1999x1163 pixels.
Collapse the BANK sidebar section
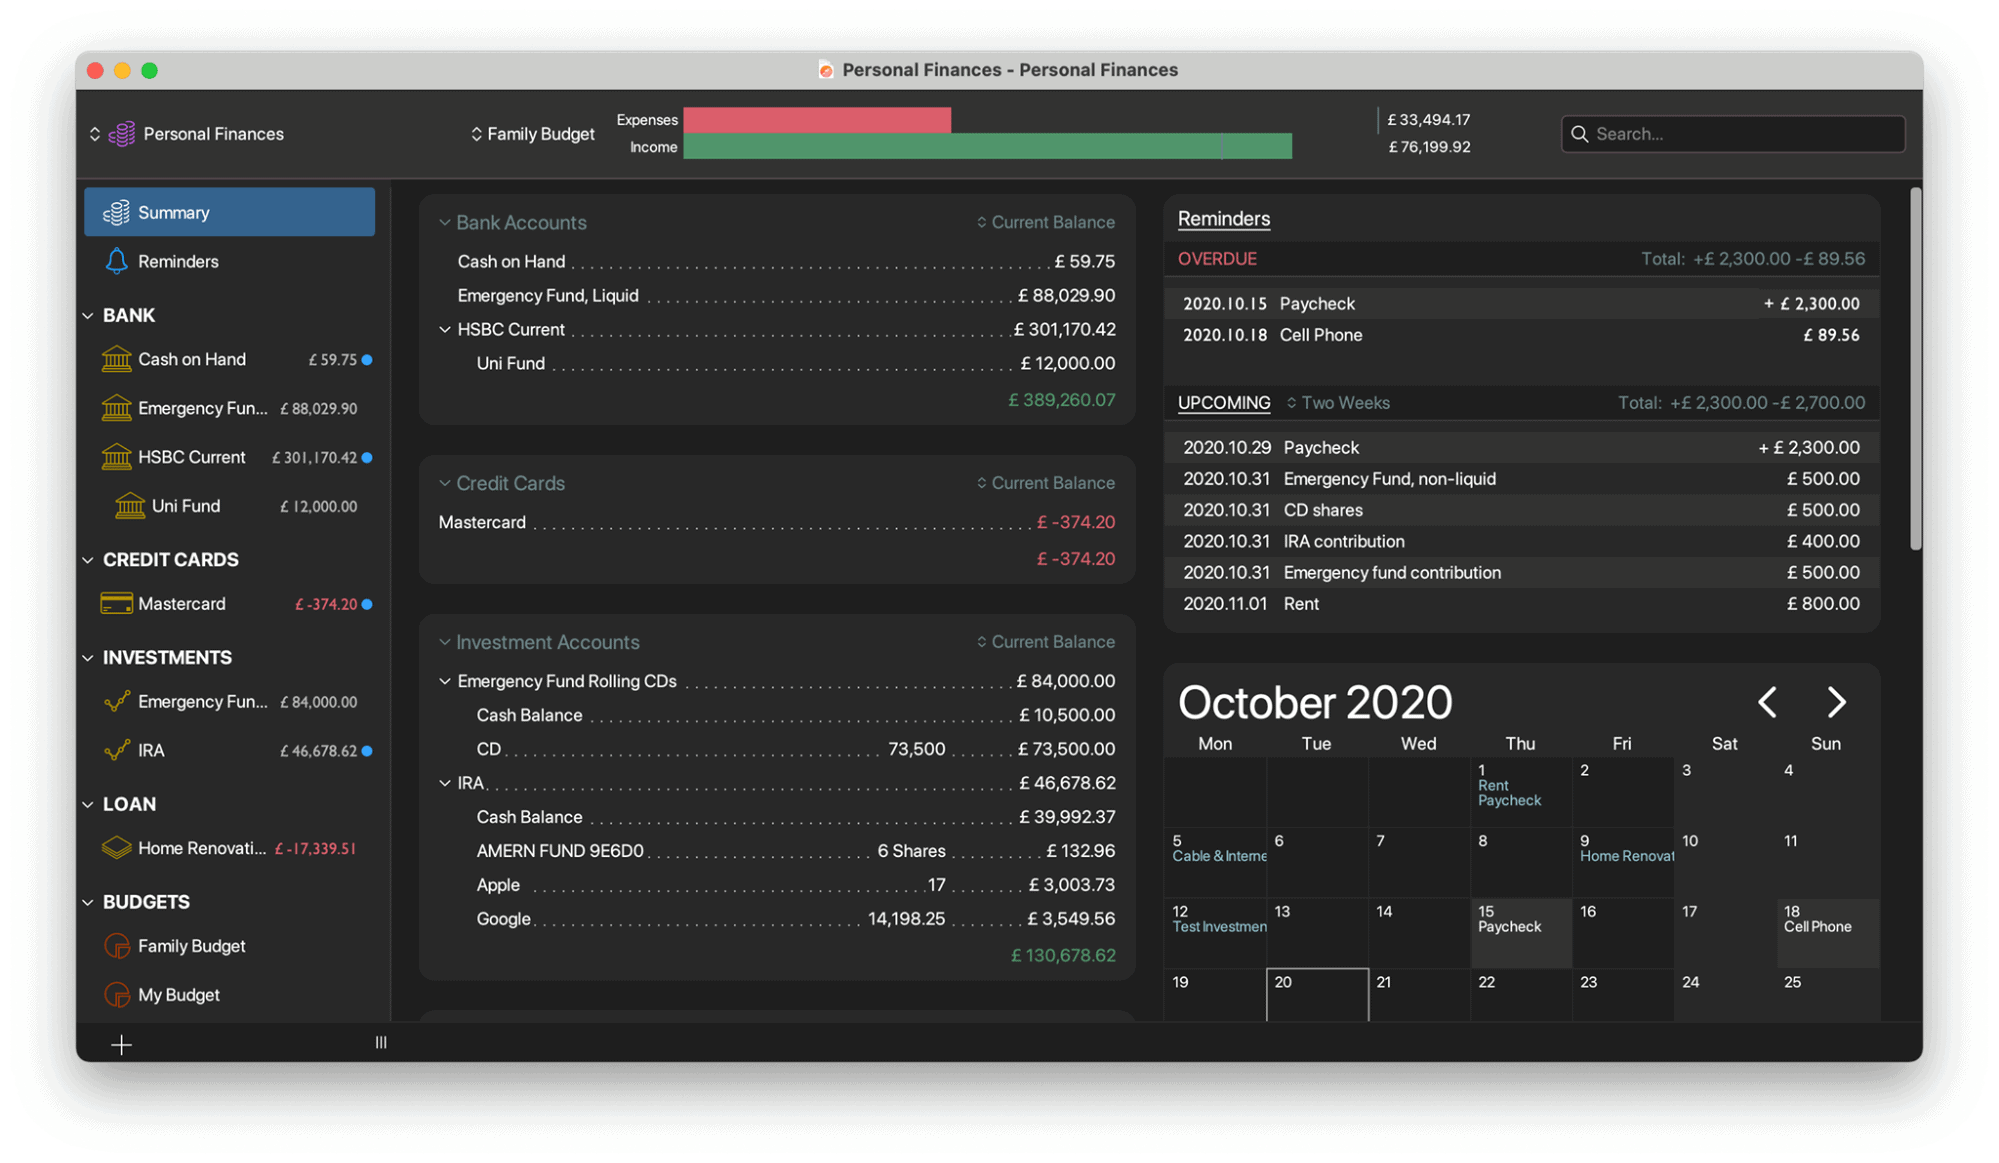(x=88, y=316)
